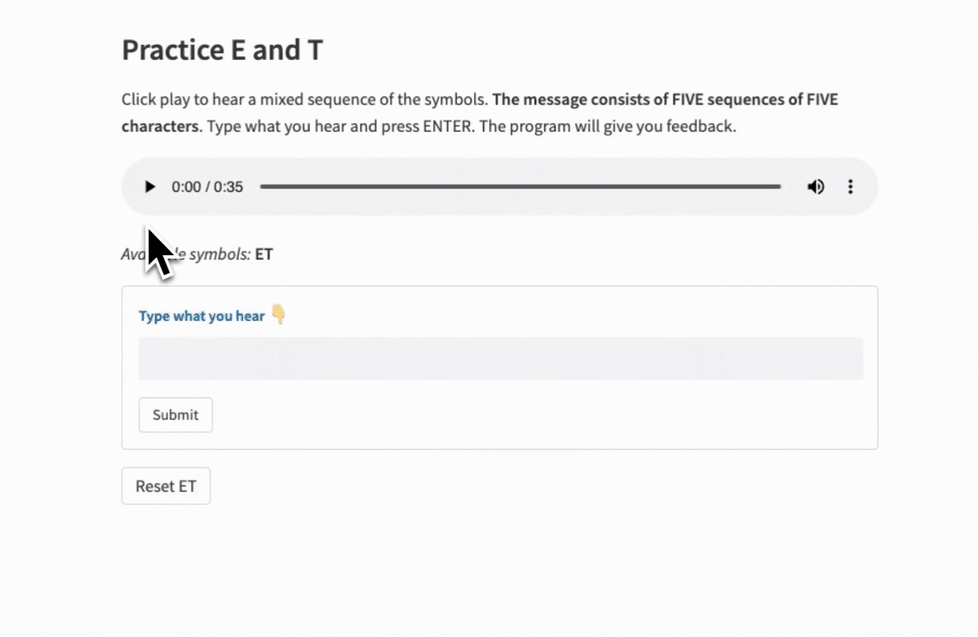Click the pointing-down hand emoji icon
Screen dimensions: 978x637
(278, 315)
